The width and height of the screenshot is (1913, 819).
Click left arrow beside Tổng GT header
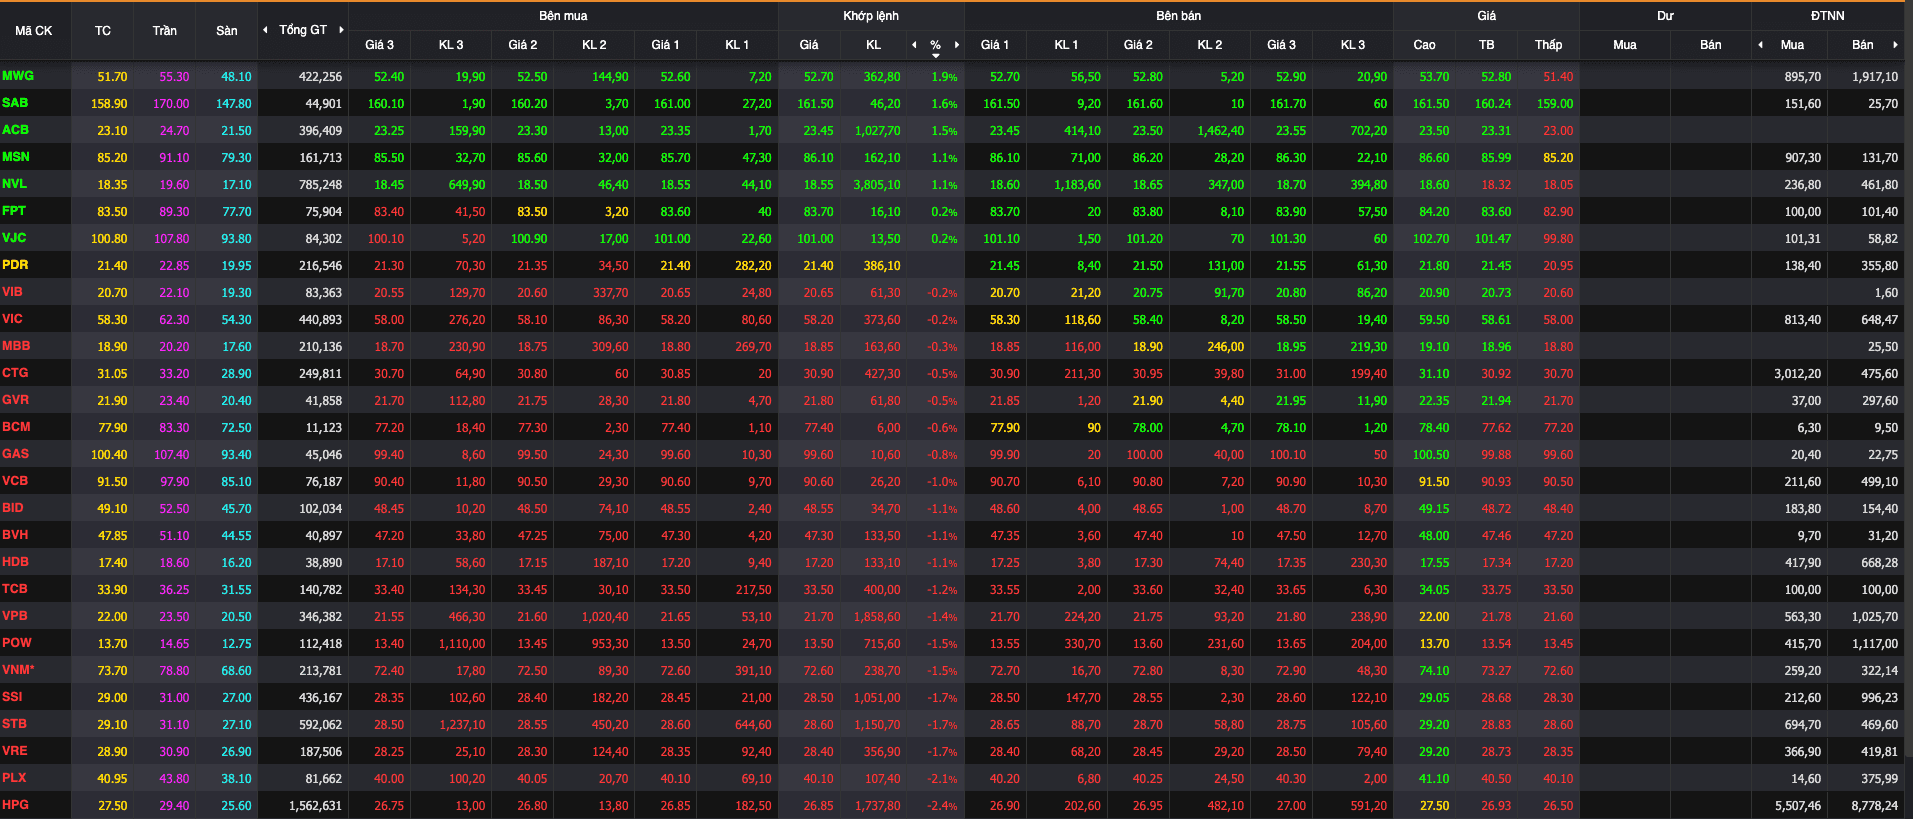[265, 30]
